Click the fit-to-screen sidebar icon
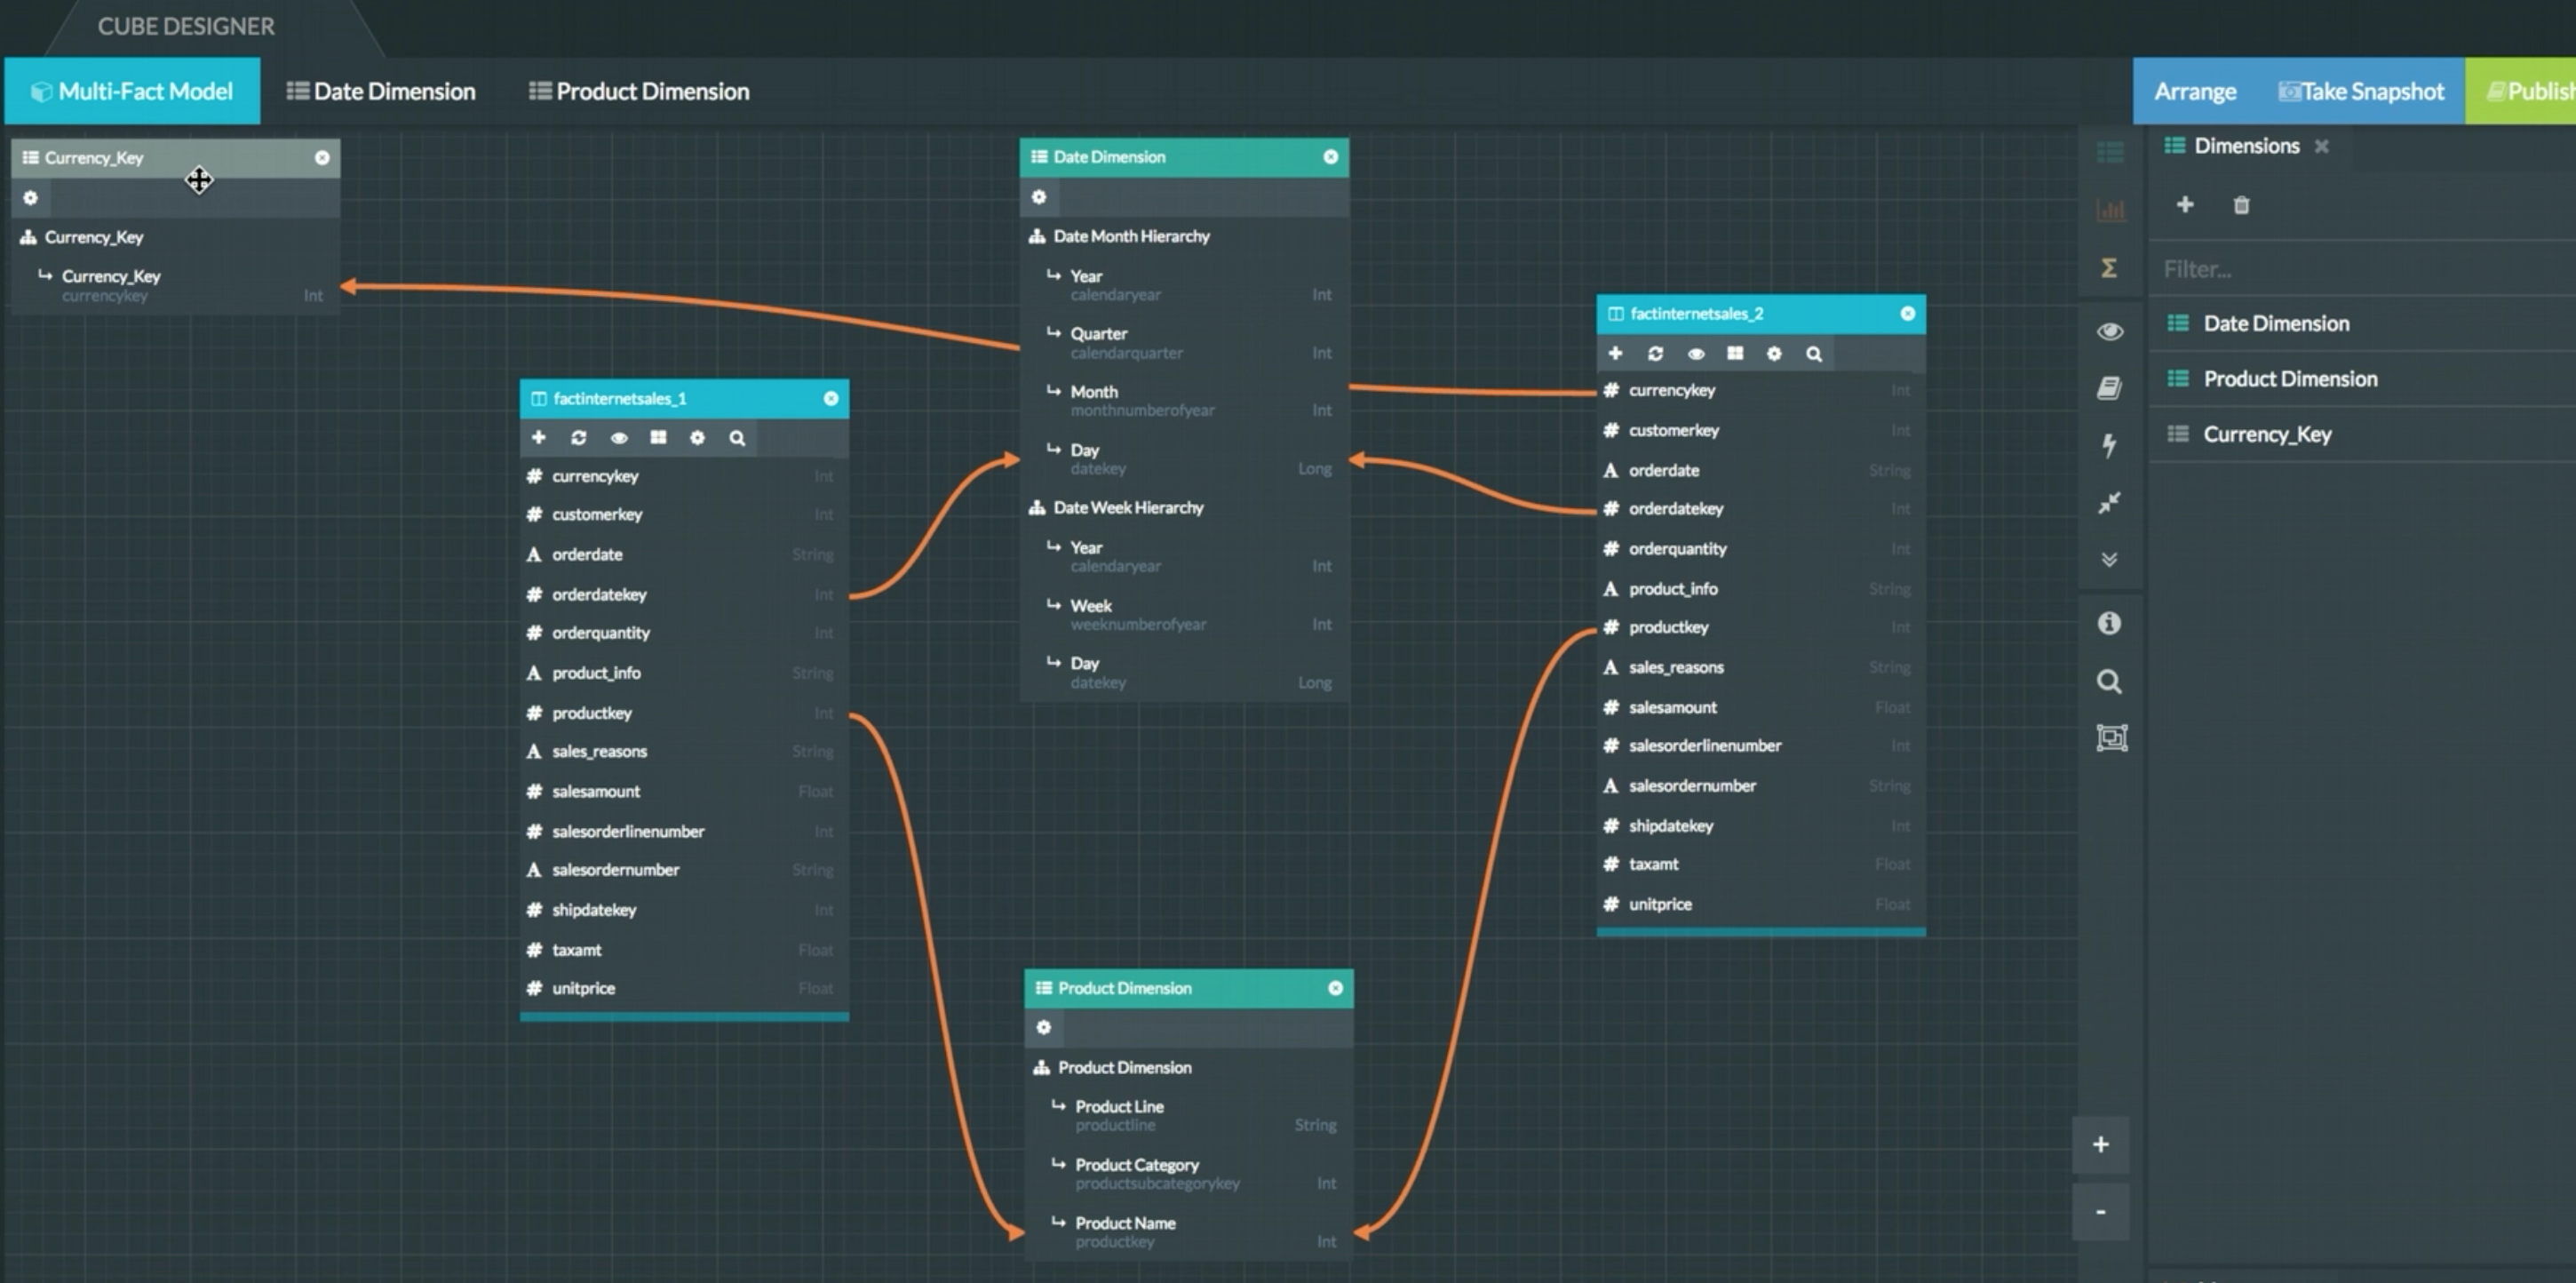Viewport: 2576px width, 1283px height. click(2112, 738)
